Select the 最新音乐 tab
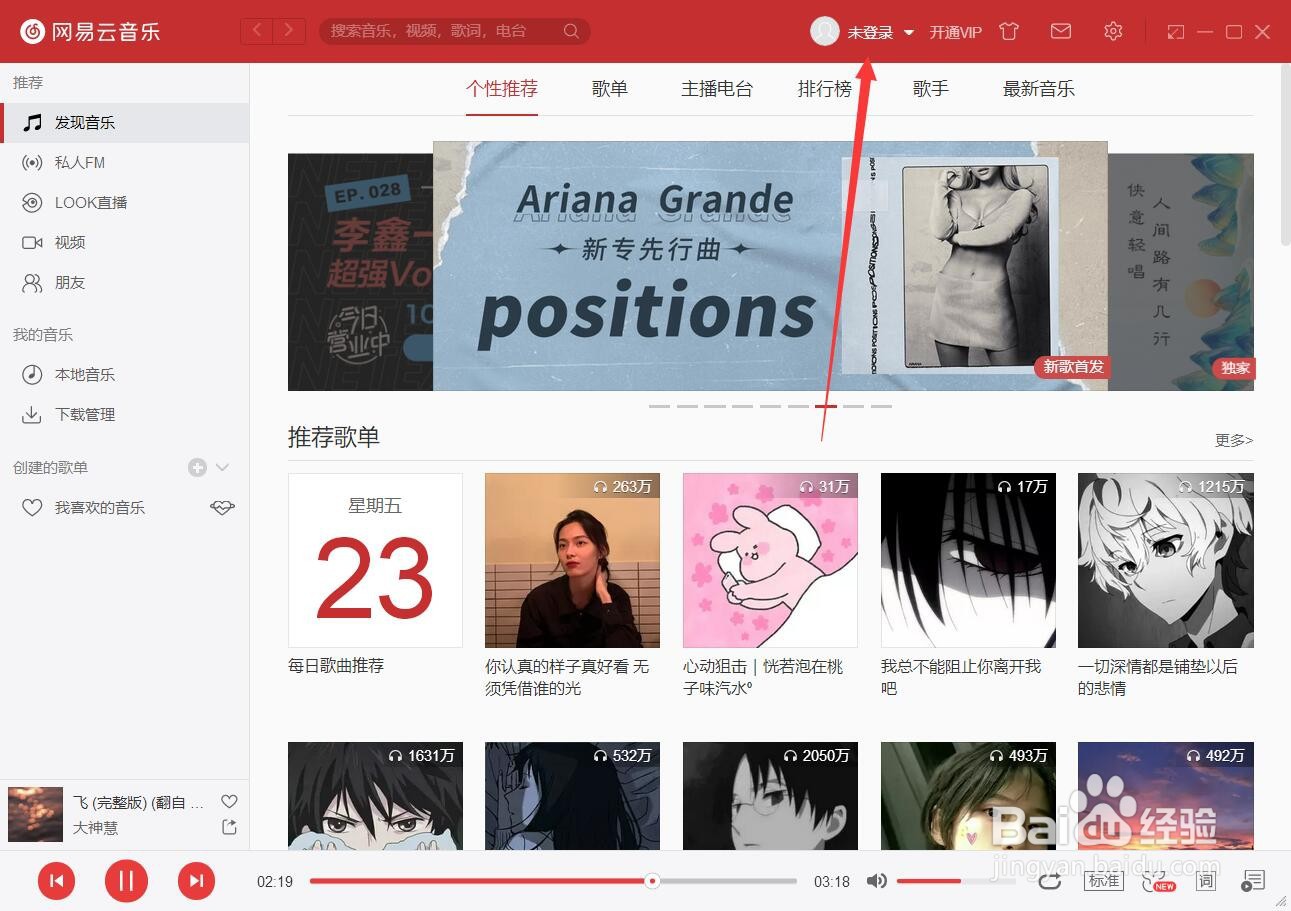This screenshot has width=1291, height=911. (1039, 89)
